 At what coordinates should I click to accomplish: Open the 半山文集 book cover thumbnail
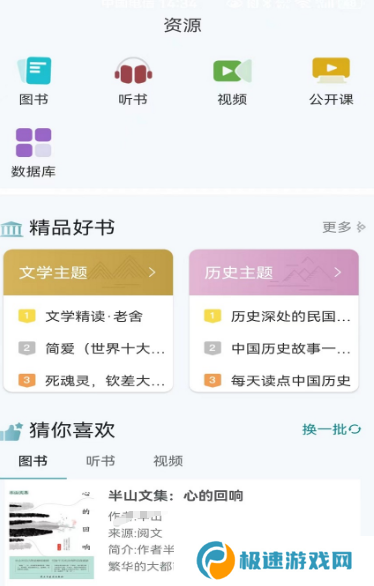point(52,534)
